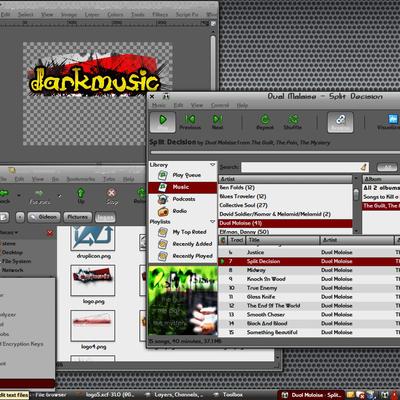
Task: Collapse the Playlists section arrow
Action: 212,222
